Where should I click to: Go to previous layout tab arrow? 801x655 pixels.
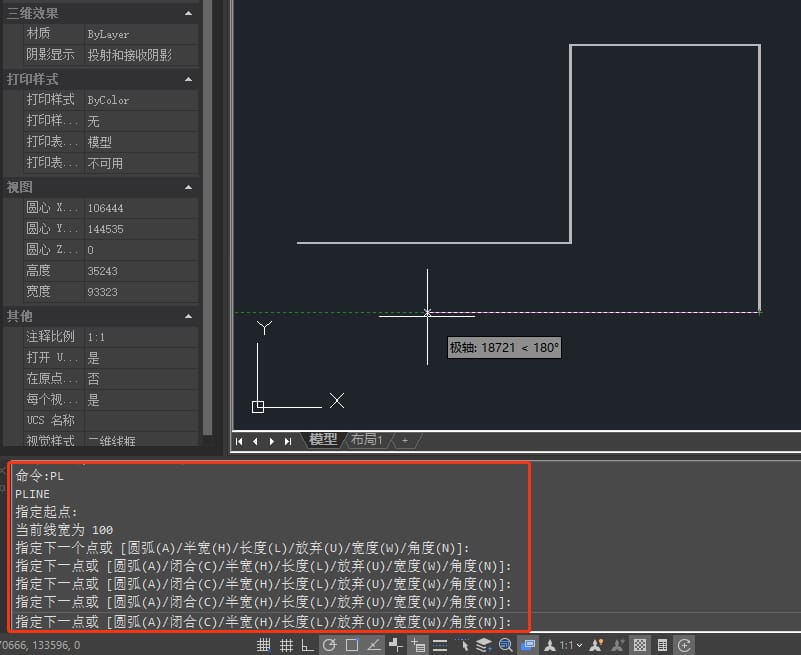coord(255,441)
